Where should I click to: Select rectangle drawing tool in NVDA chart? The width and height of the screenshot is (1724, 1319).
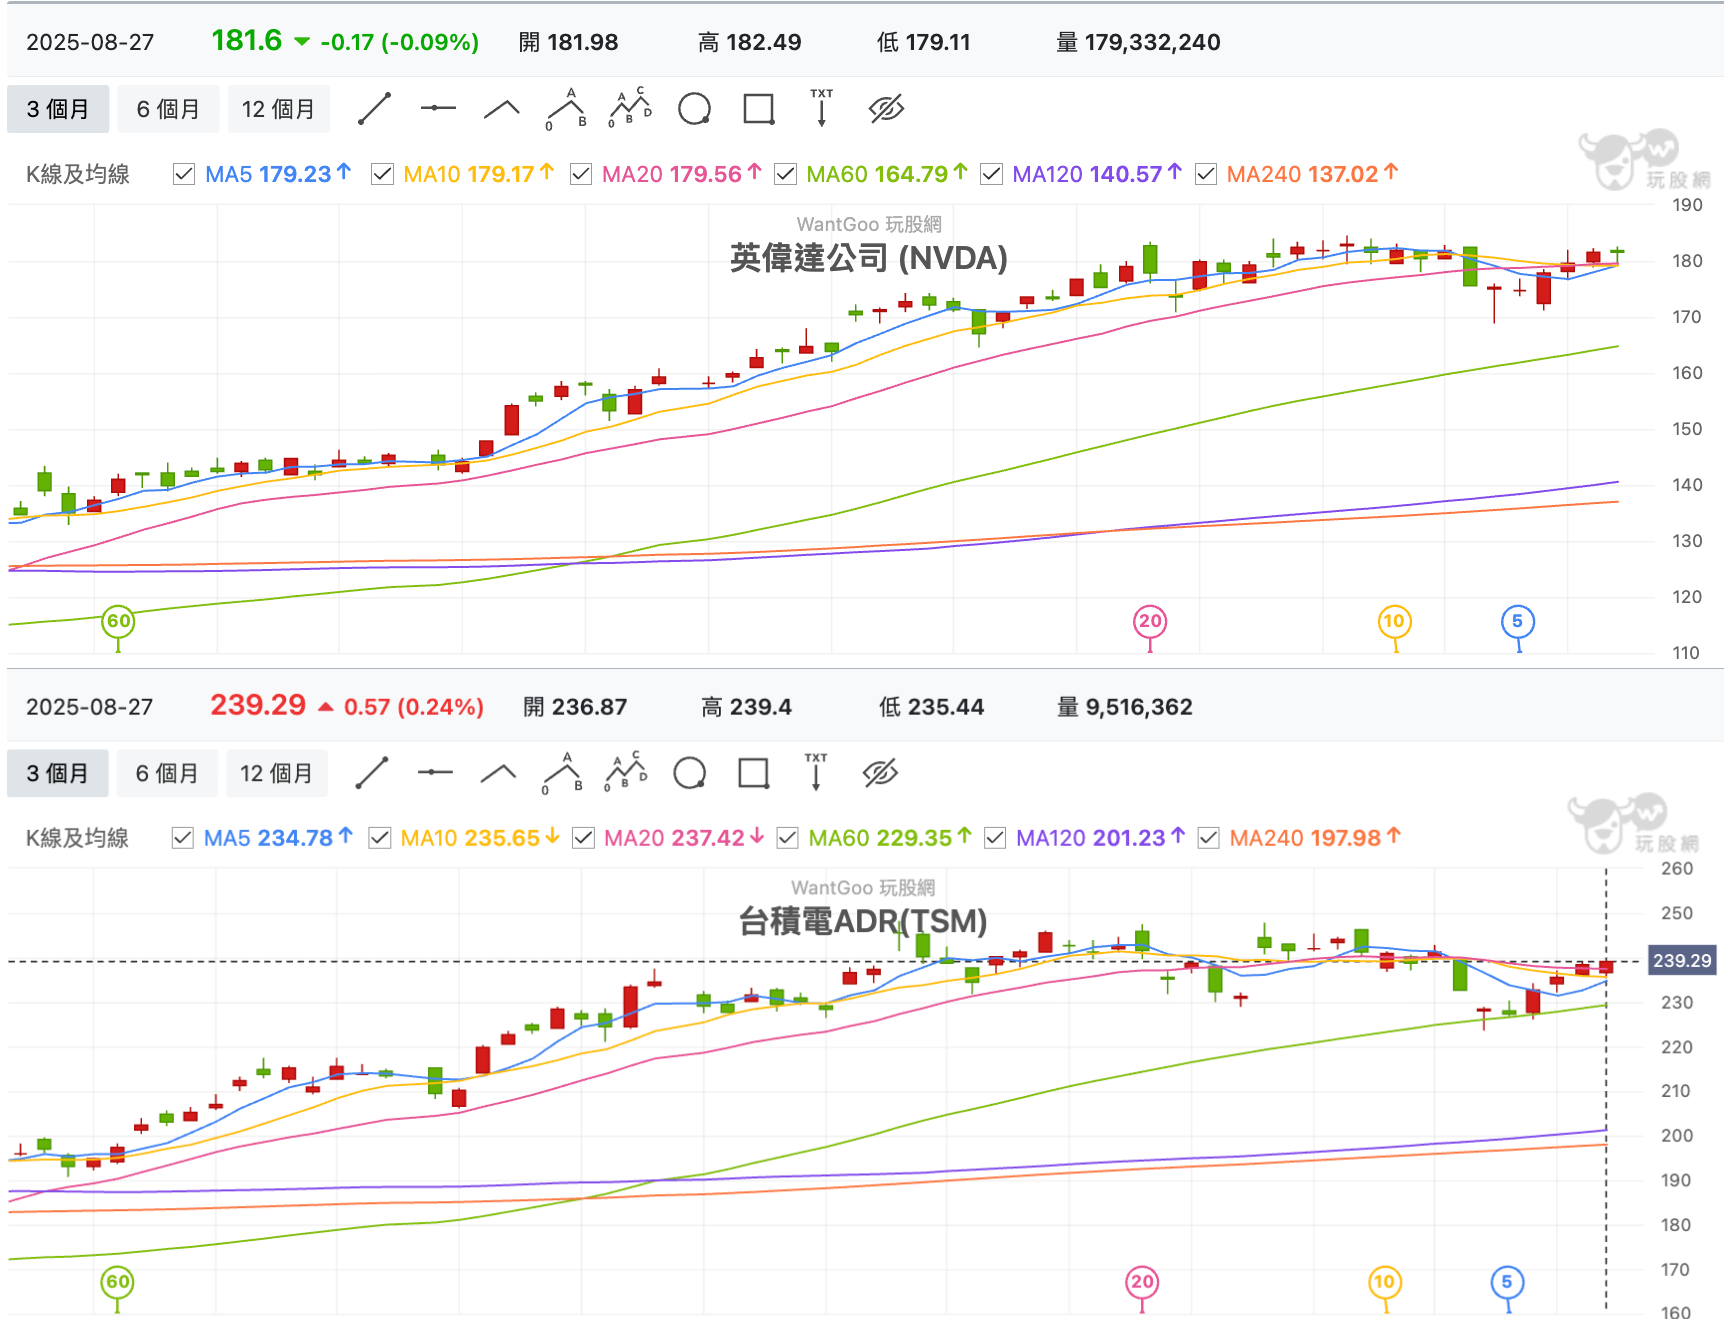click(759, 108)
